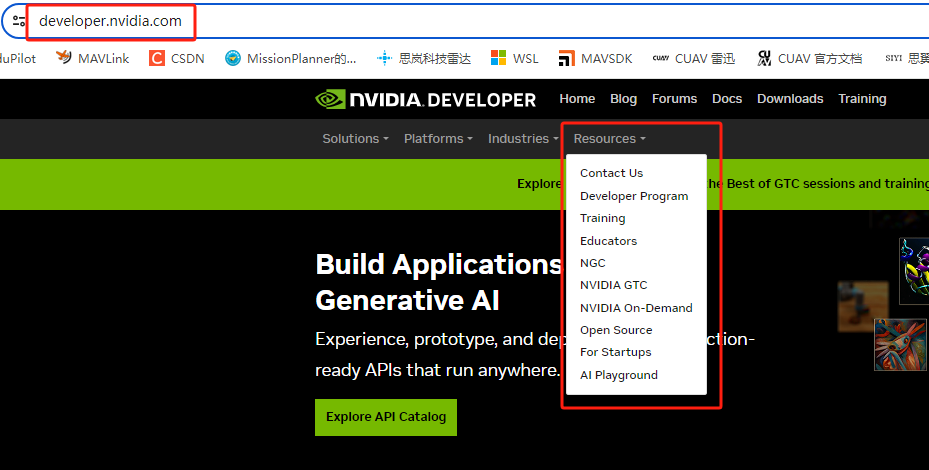This screenshot has height=470, width=929.
Task: Open the MAVSDK bookmark
Action: [x=595, y=58]
